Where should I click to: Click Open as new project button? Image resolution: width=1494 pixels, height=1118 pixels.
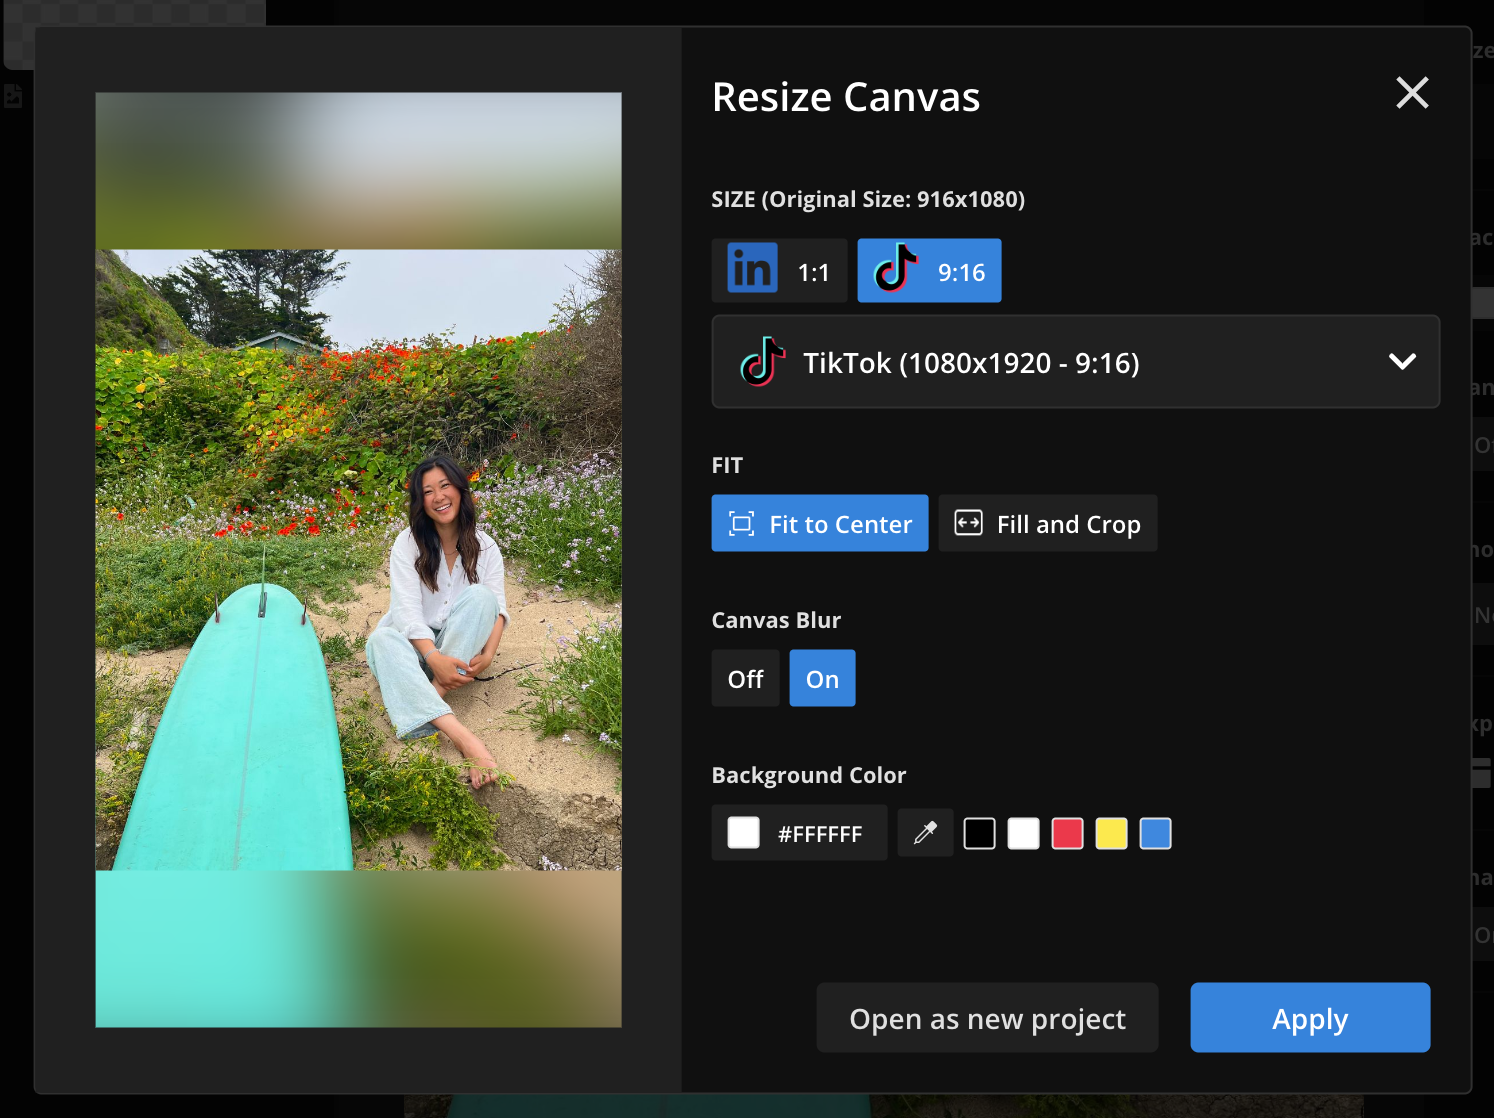coord(987,1018)
